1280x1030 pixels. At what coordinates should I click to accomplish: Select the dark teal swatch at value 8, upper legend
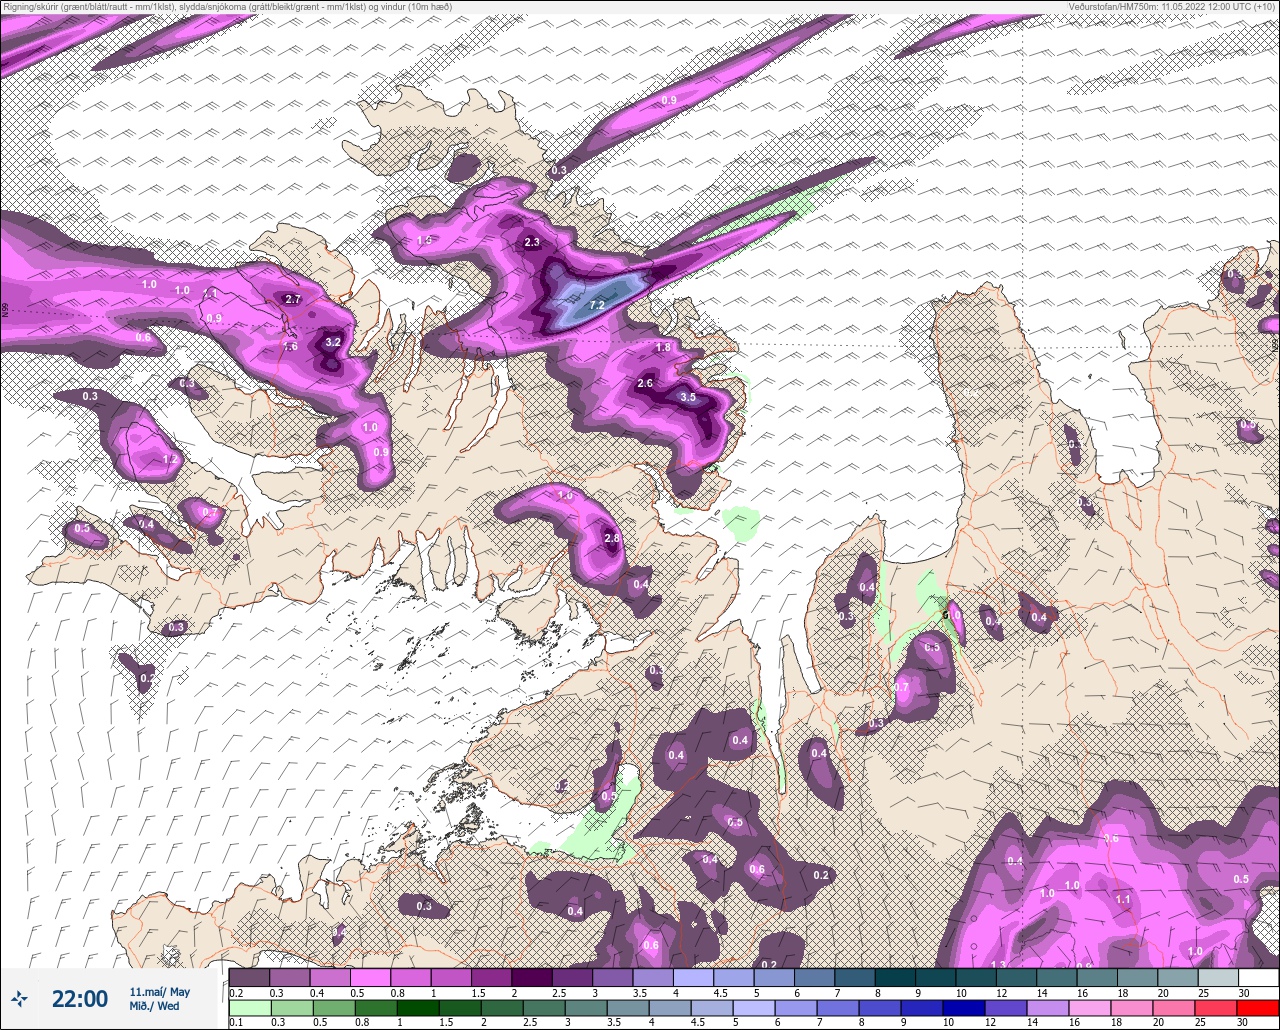tap(895, 977)
